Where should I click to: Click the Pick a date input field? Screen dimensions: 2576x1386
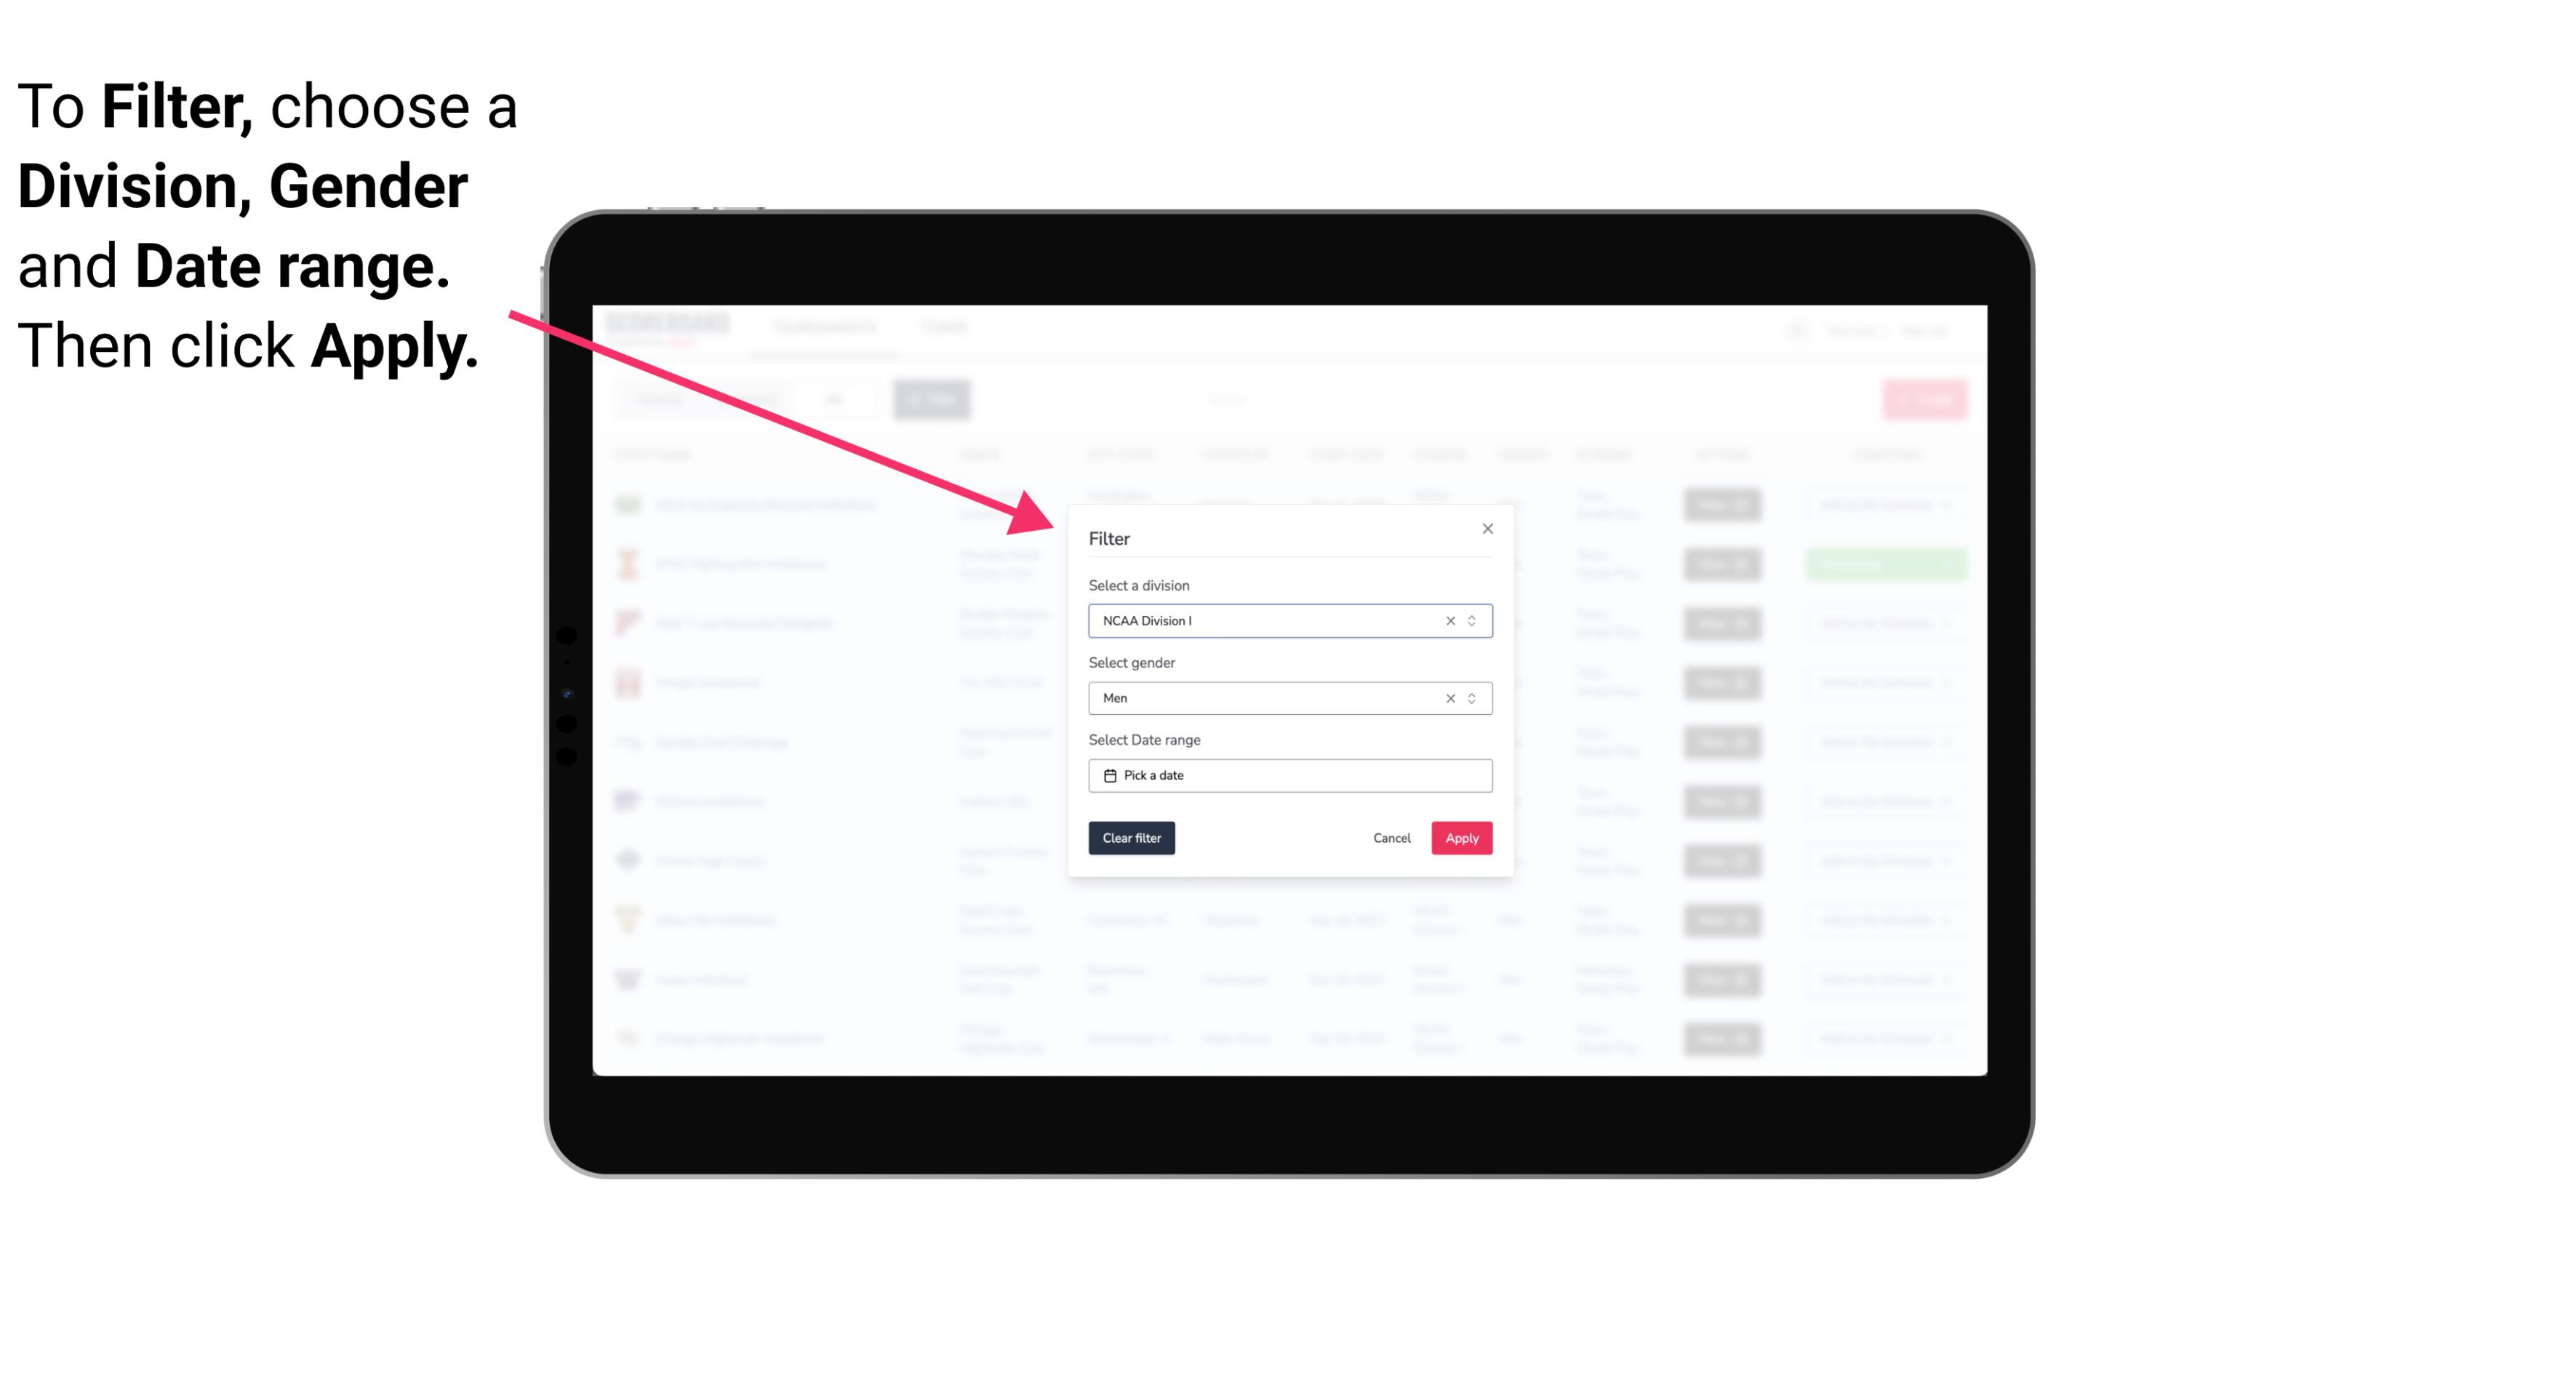1289,775
